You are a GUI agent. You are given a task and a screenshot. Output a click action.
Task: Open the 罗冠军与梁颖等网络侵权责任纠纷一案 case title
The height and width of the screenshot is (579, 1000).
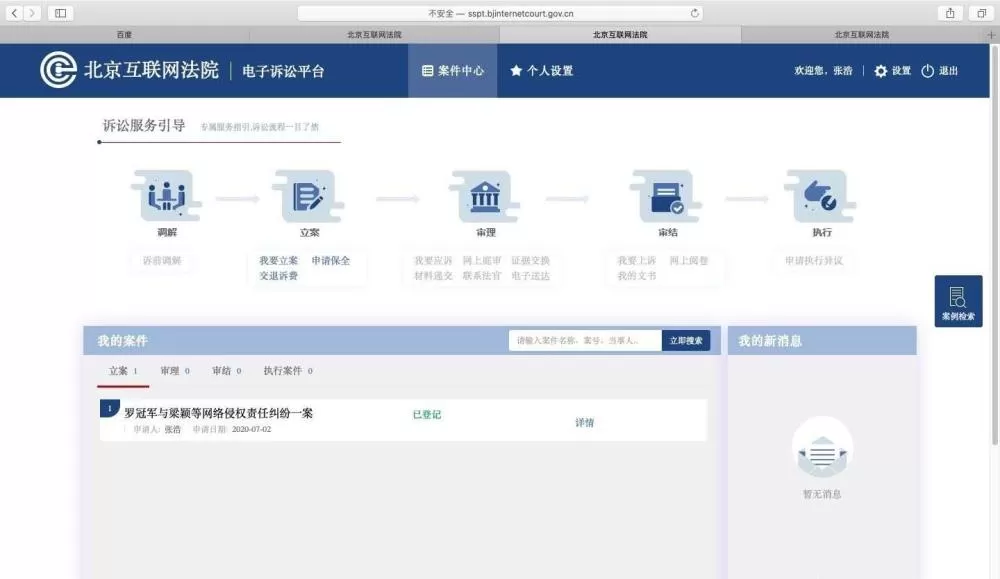[x=219, y=413]
